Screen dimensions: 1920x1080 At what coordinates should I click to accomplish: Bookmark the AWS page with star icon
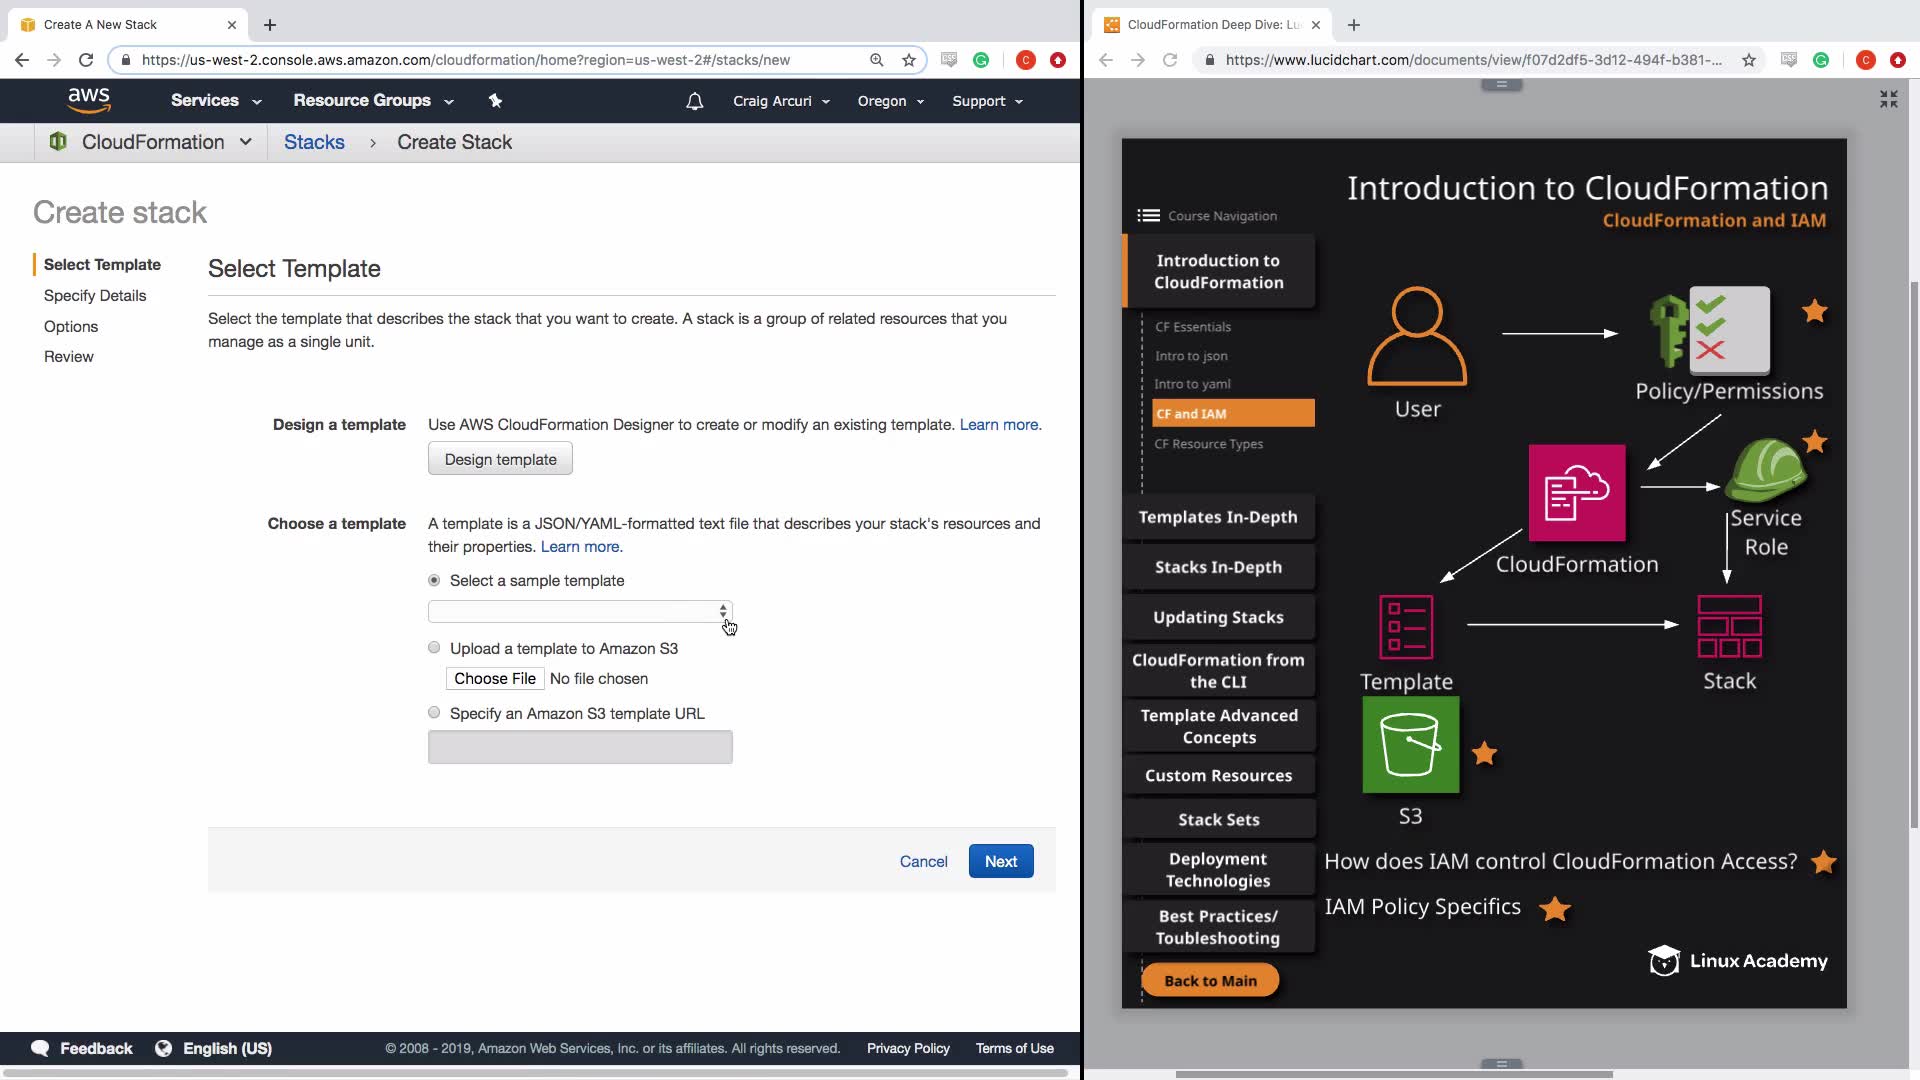908,60
